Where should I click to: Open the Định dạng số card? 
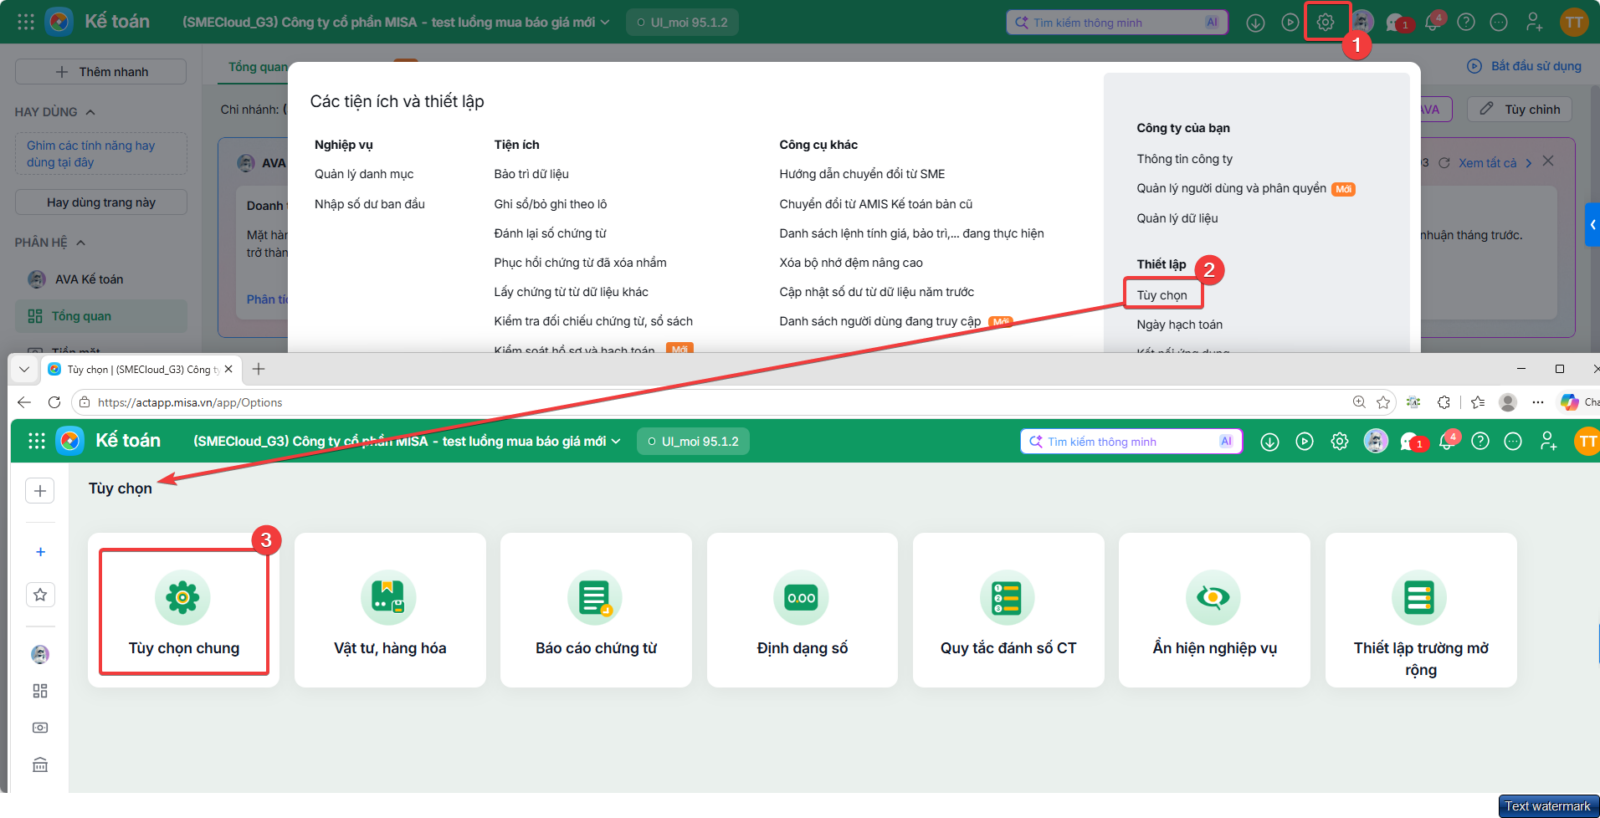(802, 610)
